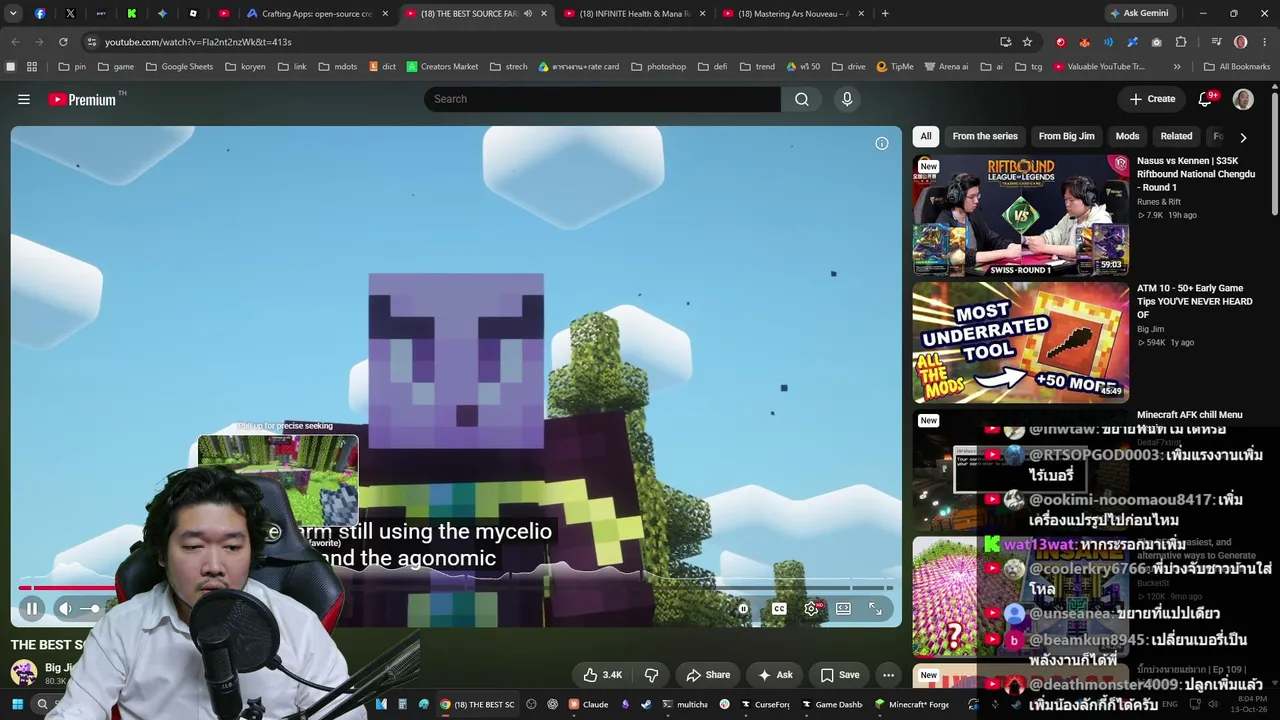Open a new browser tab
Viewport: 1280px width, 720px height.
pyautogui.click(x=885, y=14)
